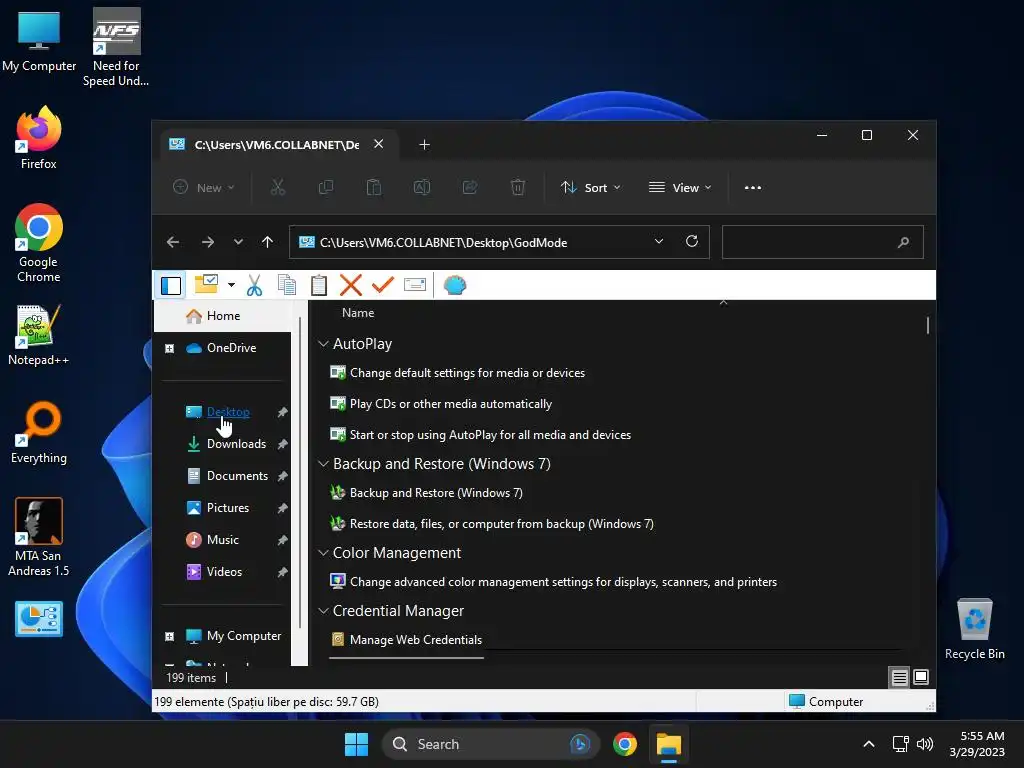This screenshot has height=768, width=1024.
Task: Open Videos in quick access
Action: 224,572
